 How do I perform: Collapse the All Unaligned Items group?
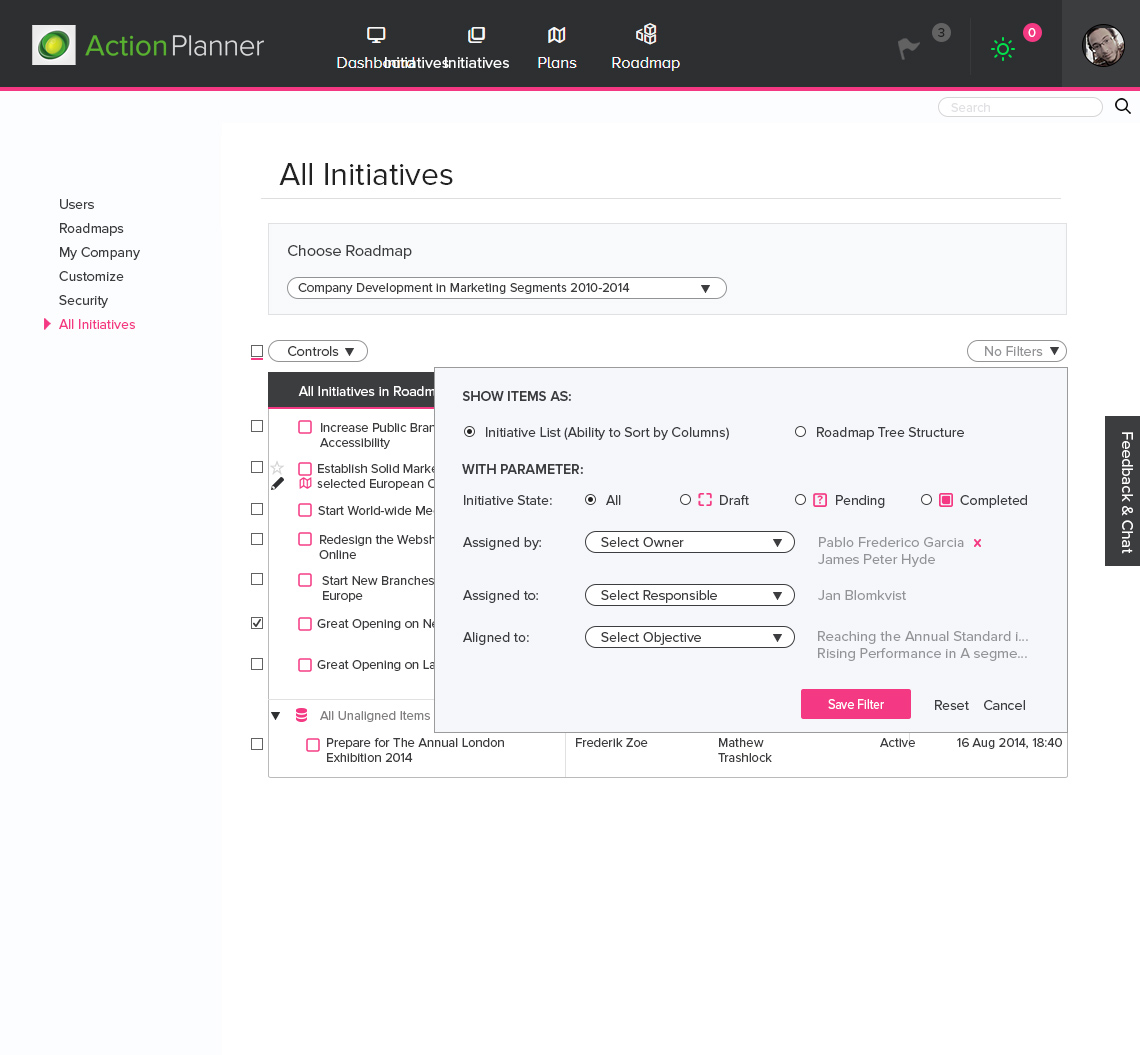pos(276,715)
